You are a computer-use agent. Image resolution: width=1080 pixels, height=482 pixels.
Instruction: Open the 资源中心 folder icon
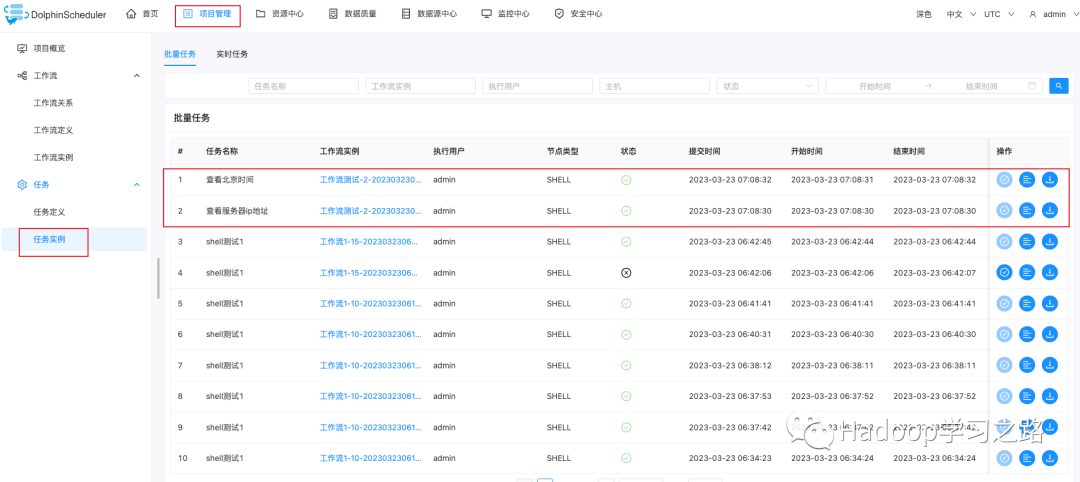click(260, 14)
